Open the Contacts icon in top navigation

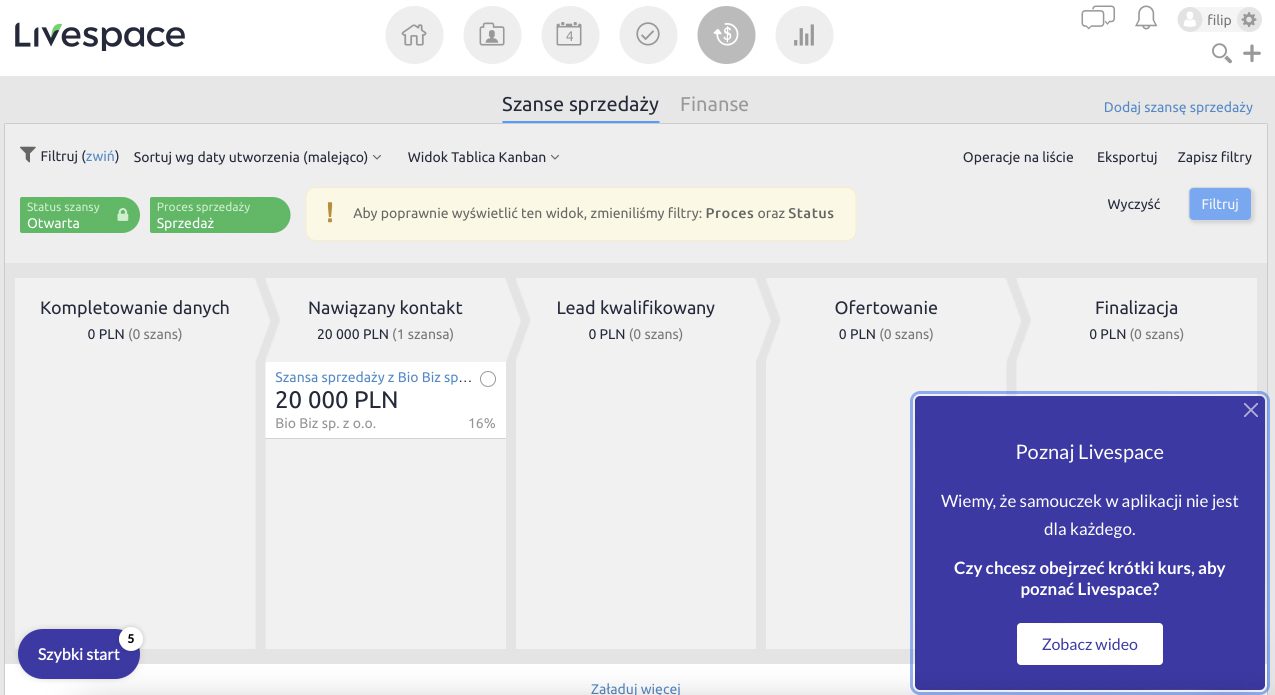(492, 35)
